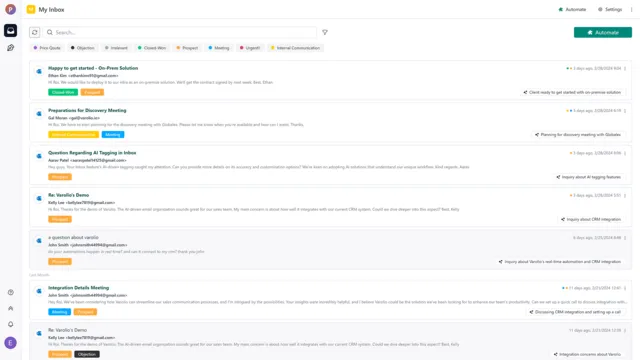Open the purple P avatar at top left
Viewport: 640px width, 360px height.
[x=11, y=9]
